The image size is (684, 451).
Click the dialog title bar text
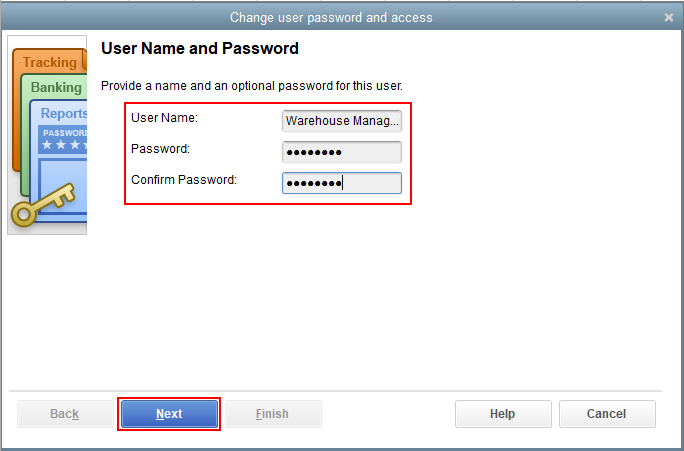coord(332,17)
